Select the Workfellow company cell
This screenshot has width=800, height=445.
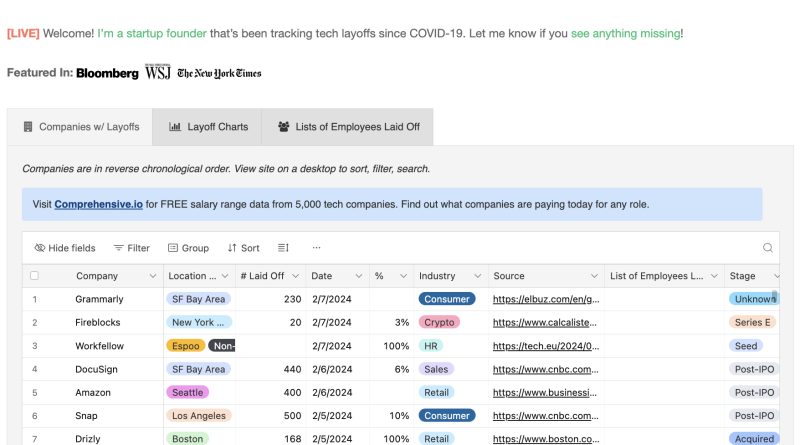coord(99,346)
